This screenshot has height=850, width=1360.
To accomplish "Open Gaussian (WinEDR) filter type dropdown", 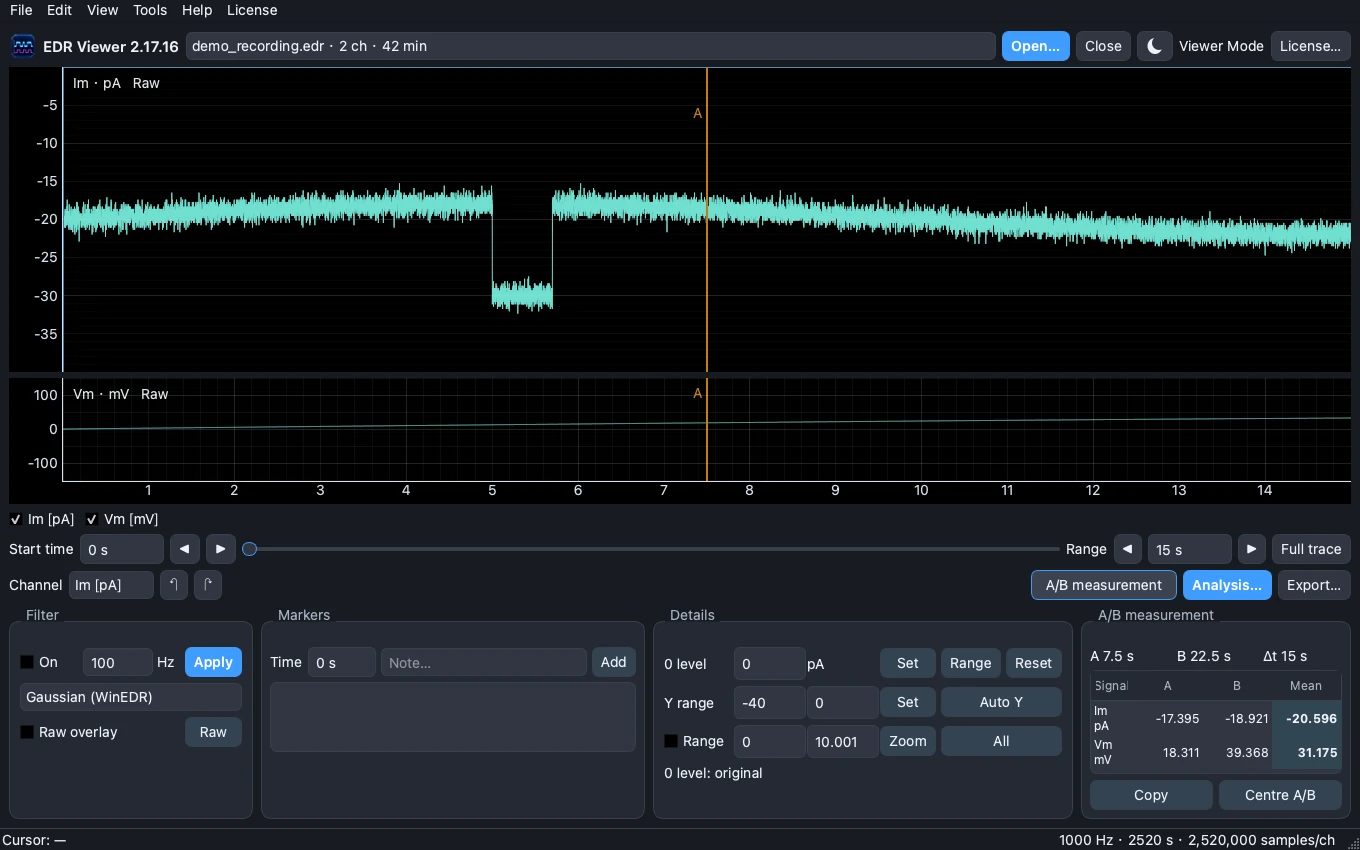I will [131, 697].
